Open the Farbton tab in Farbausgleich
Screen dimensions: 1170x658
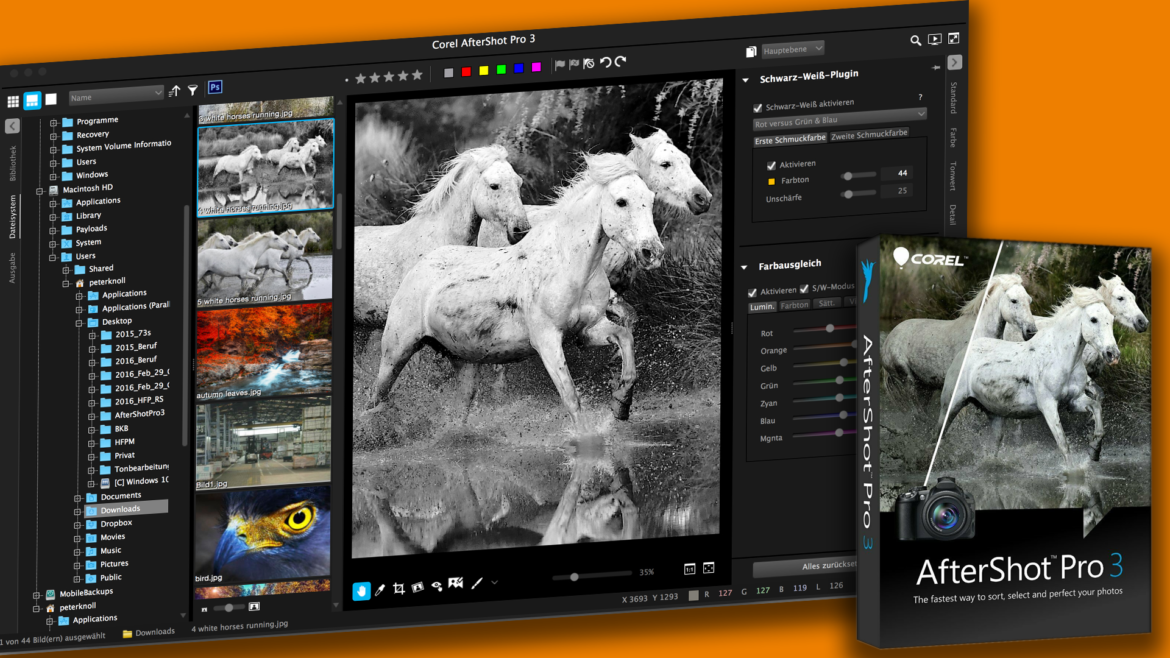click(794, 304)
